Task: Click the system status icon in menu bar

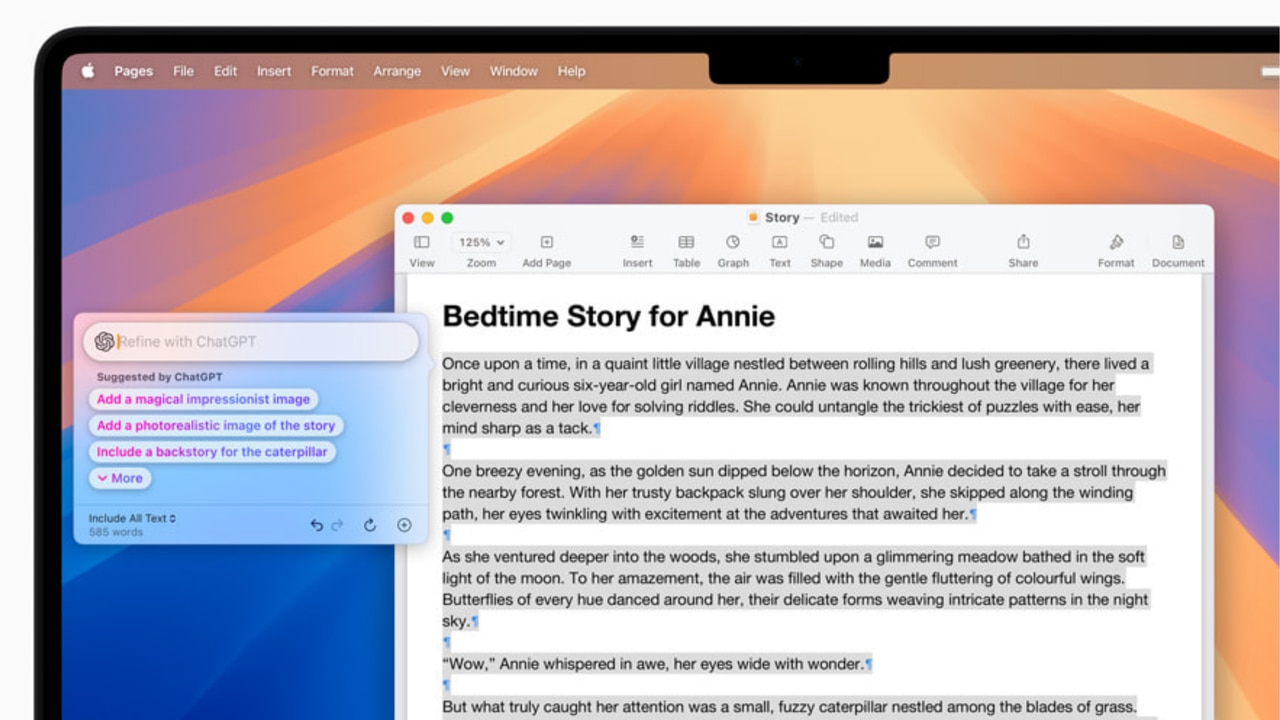Action: click(1270, 71)
